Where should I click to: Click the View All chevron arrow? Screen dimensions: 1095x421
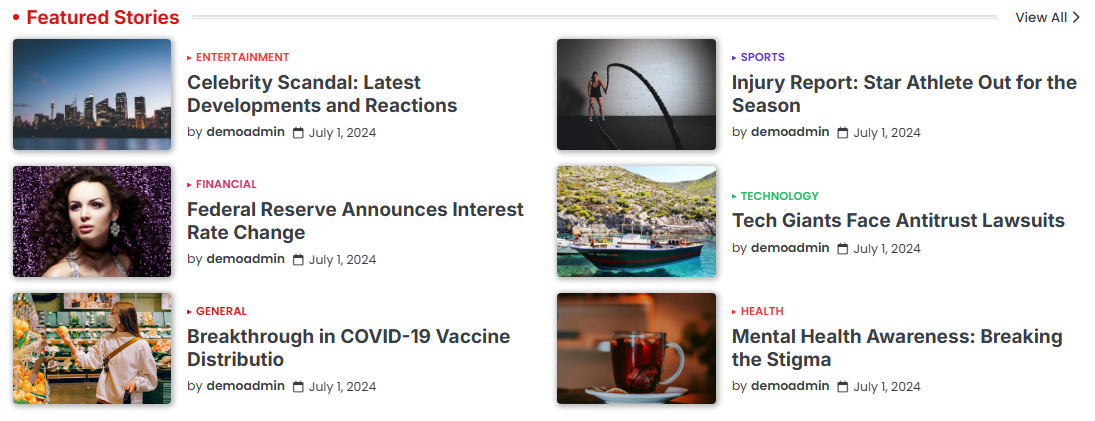[x=1076, y=17]
